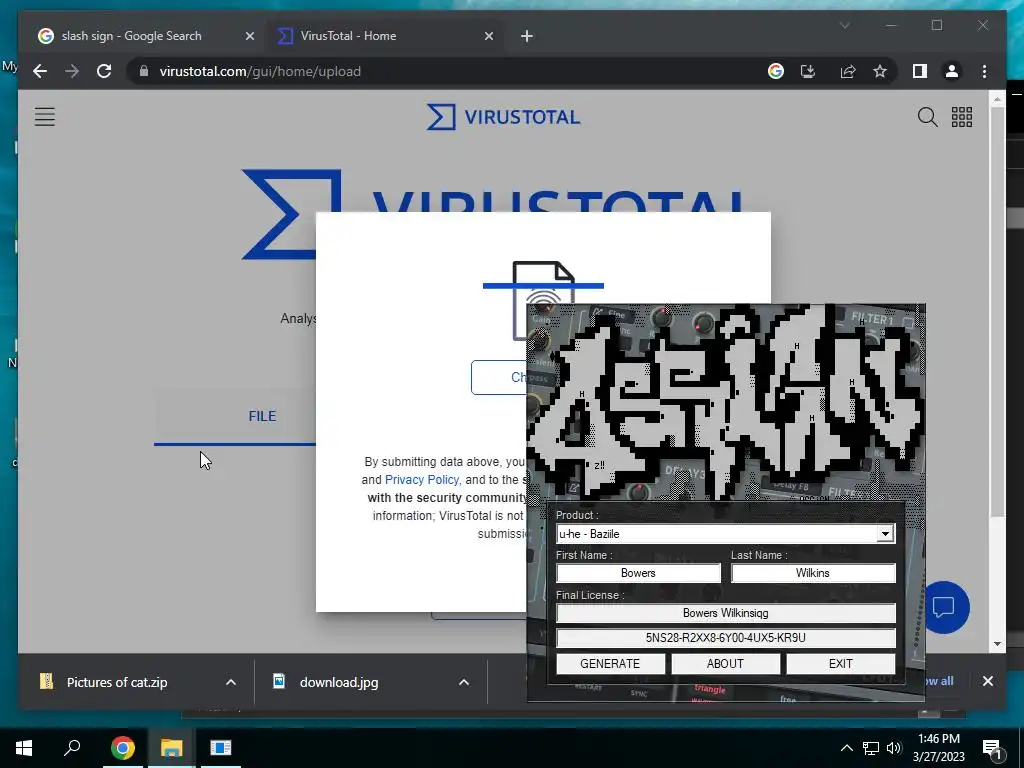The height and width of the screenshot is (768, 1024).
Task: Toggle Chrome side panel
Action: pyautogui.click(x=920, y=71)
